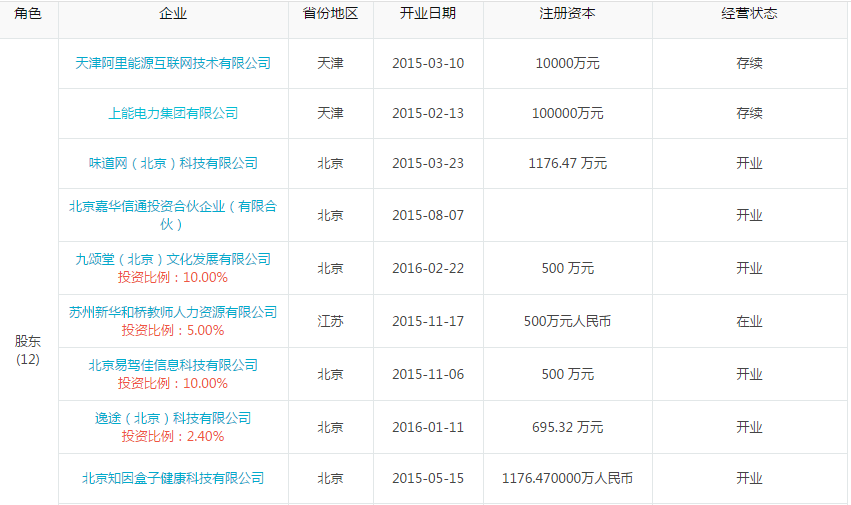This screenshot has width=851, height=505.
Task: Open 九颂堂（北京）文化发展有限公司 link
Action: tap(173, 259)
